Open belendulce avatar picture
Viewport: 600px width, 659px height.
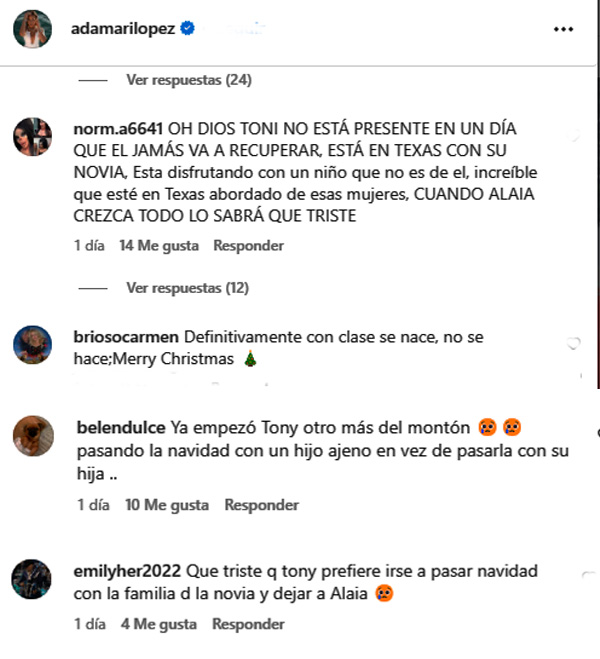(x=33, y=436)
